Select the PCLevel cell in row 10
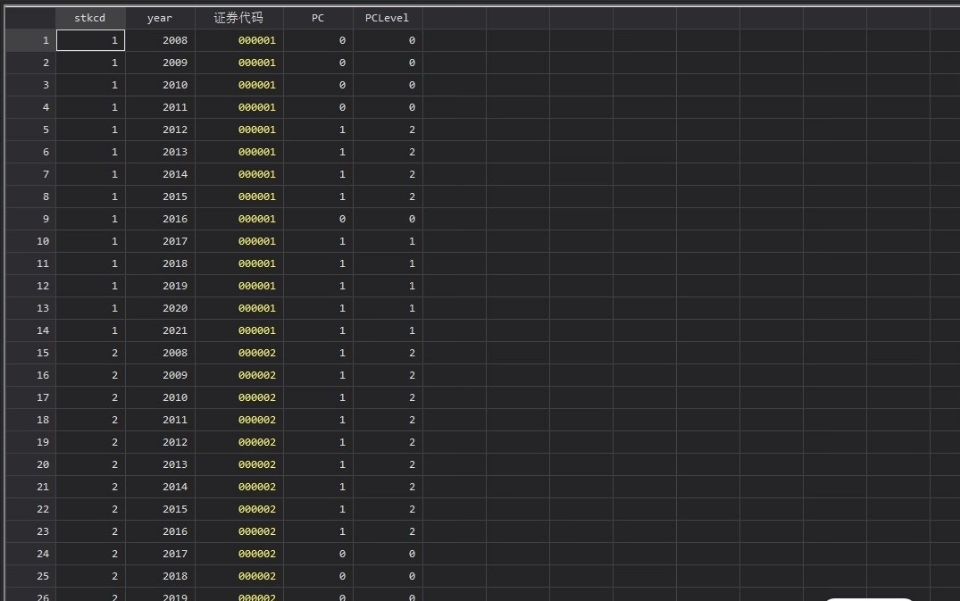 387,241
